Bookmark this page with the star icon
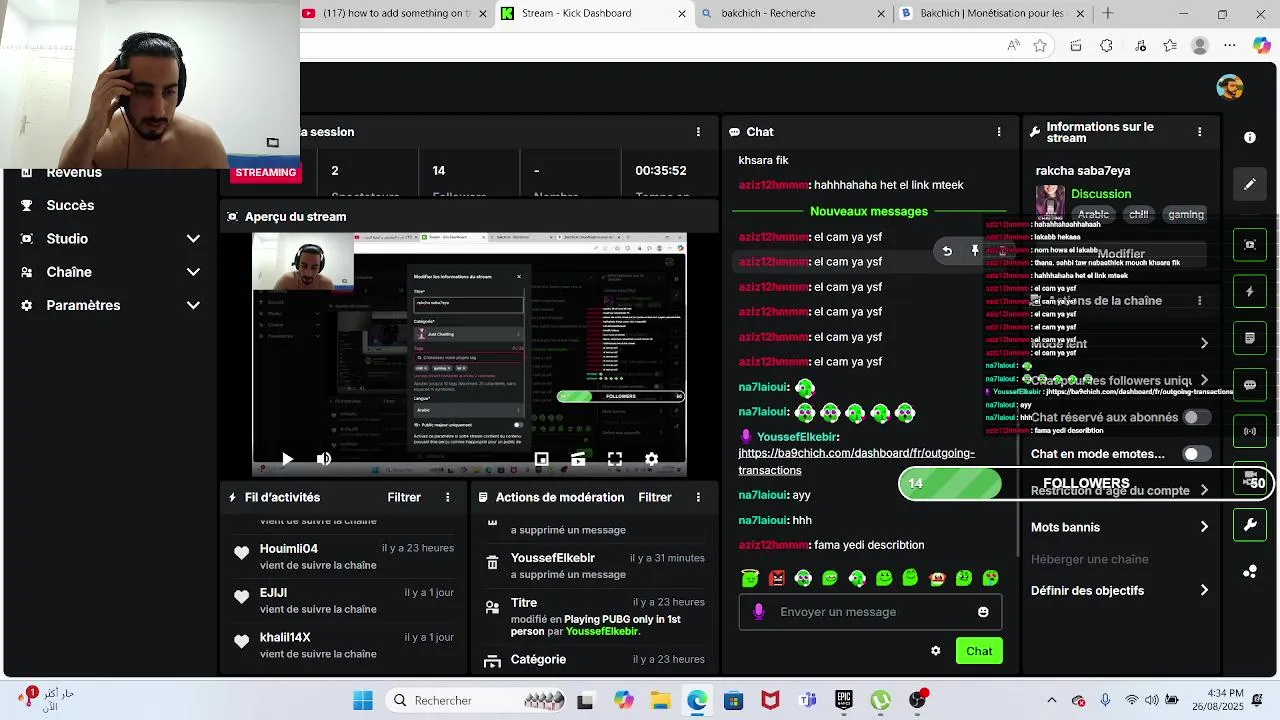Viewport: 1280px width, 720px height. coord(1040,46)
